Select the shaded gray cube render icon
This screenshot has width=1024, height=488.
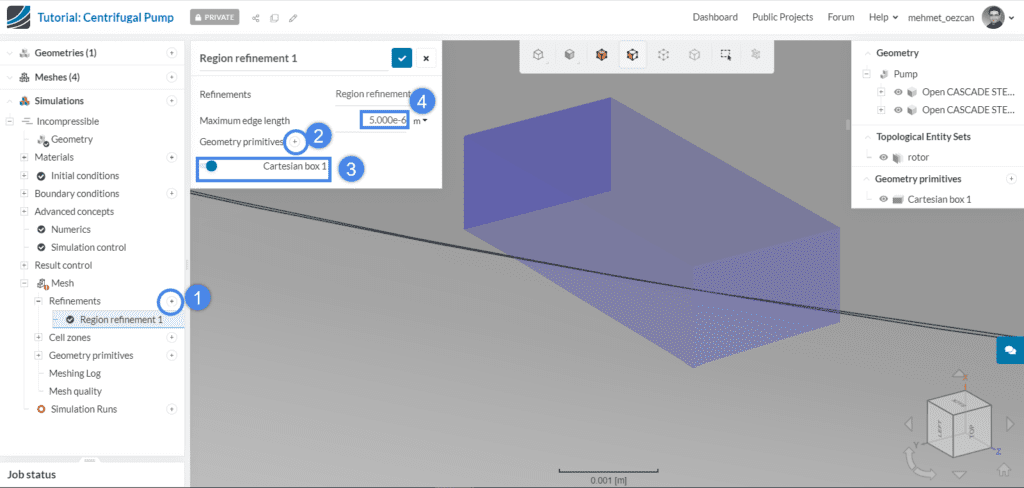[569, 56]
